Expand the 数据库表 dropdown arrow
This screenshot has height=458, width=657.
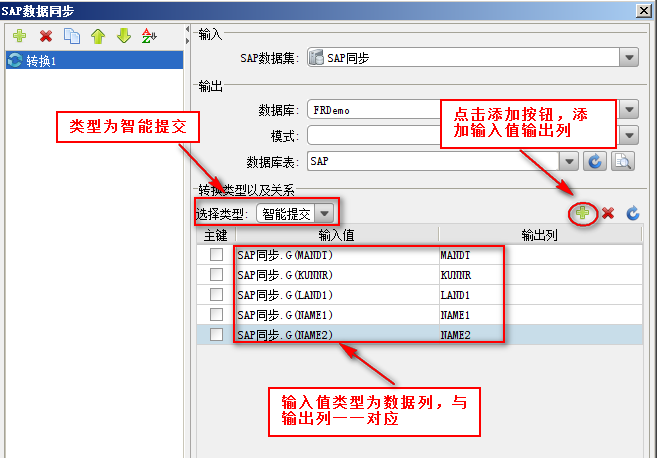click(x=569, y=161)
